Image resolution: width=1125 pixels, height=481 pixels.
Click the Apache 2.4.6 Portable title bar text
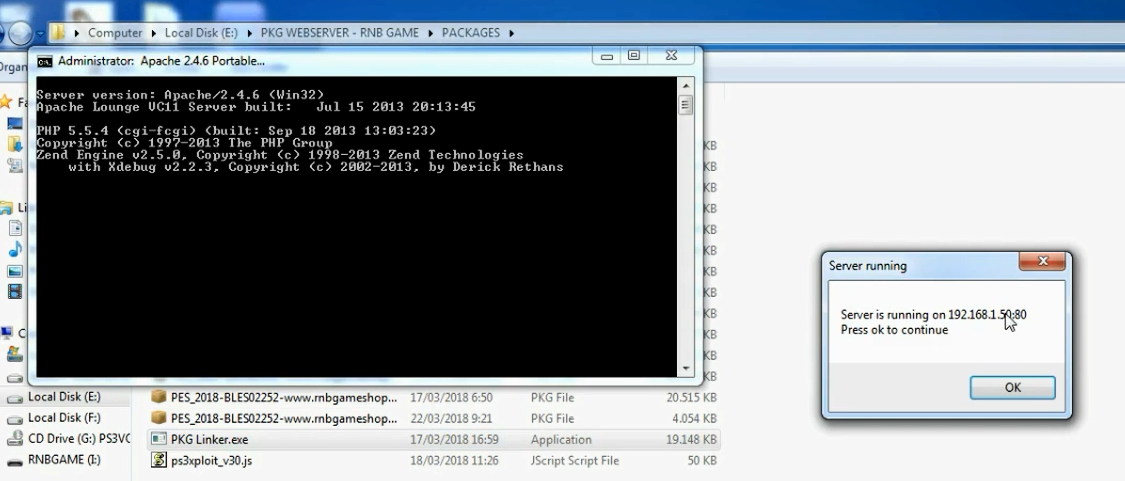tap(161, 61)
